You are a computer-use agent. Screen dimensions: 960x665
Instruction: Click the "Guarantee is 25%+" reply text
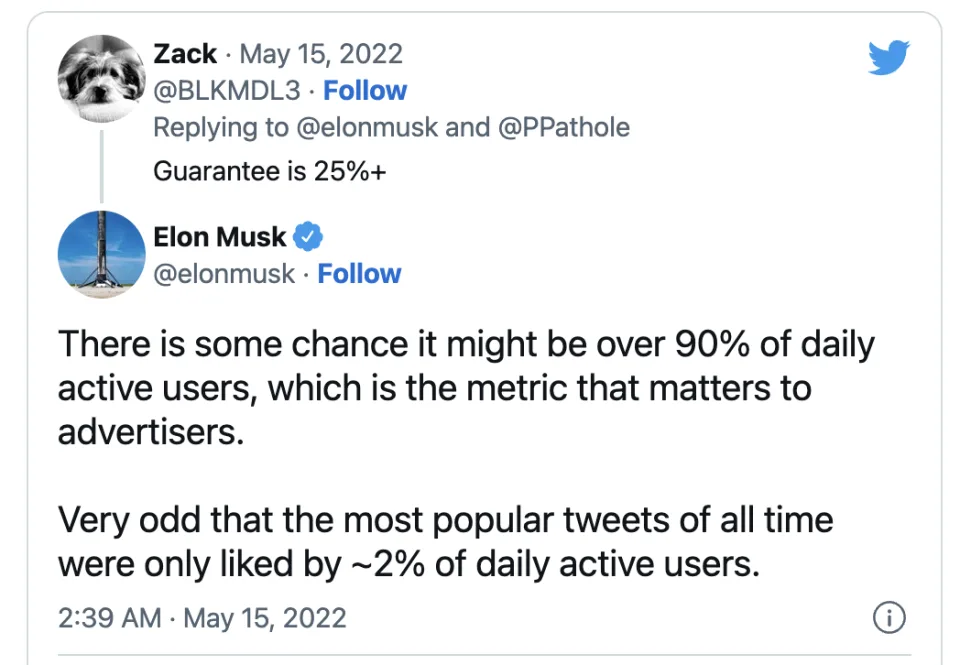270,171
